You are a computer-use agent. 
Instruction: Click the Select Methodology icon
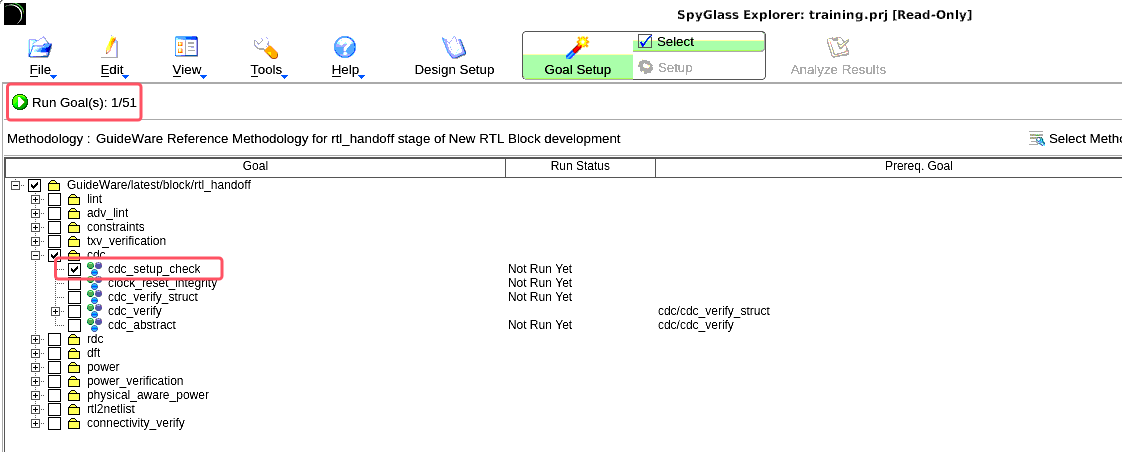1036,139
